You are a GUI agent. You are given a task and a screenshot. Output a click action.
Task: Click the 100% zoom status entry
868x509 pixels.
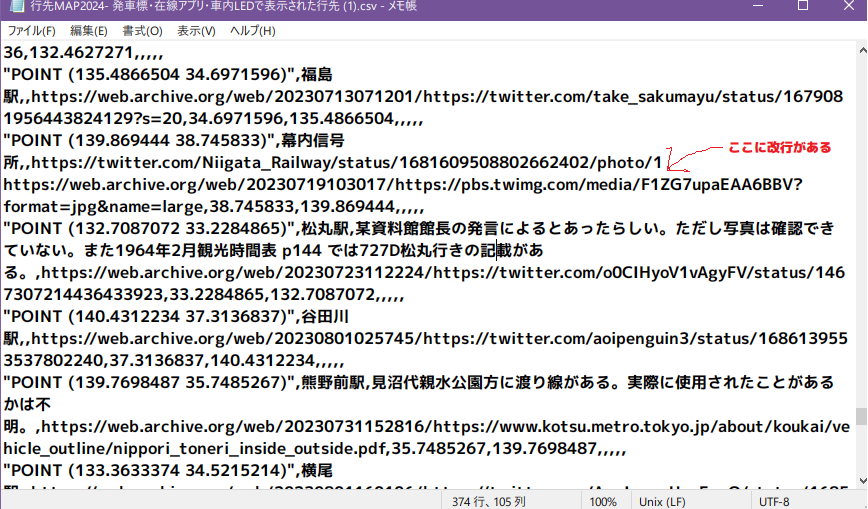[603, 502]
